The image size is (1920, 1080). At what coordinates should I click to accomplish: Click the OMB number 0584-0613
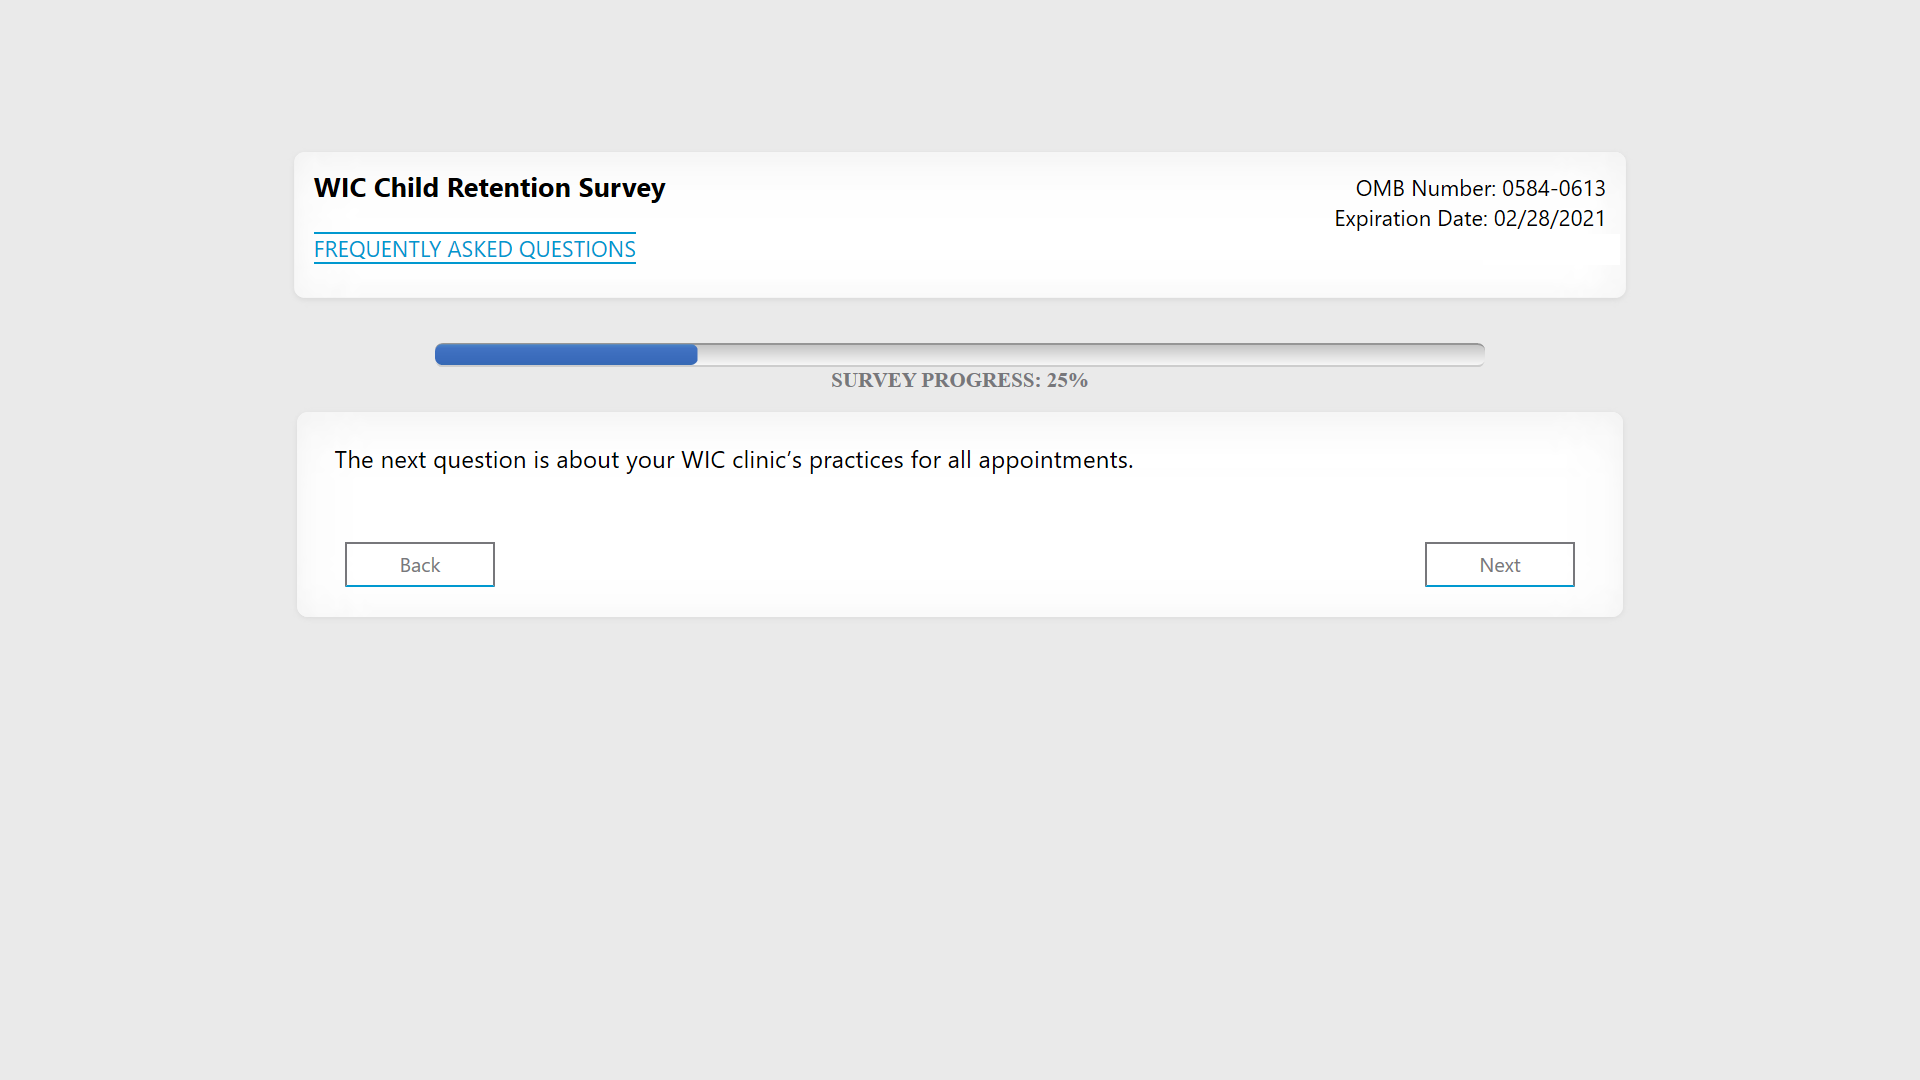(x=1553, y=188)
